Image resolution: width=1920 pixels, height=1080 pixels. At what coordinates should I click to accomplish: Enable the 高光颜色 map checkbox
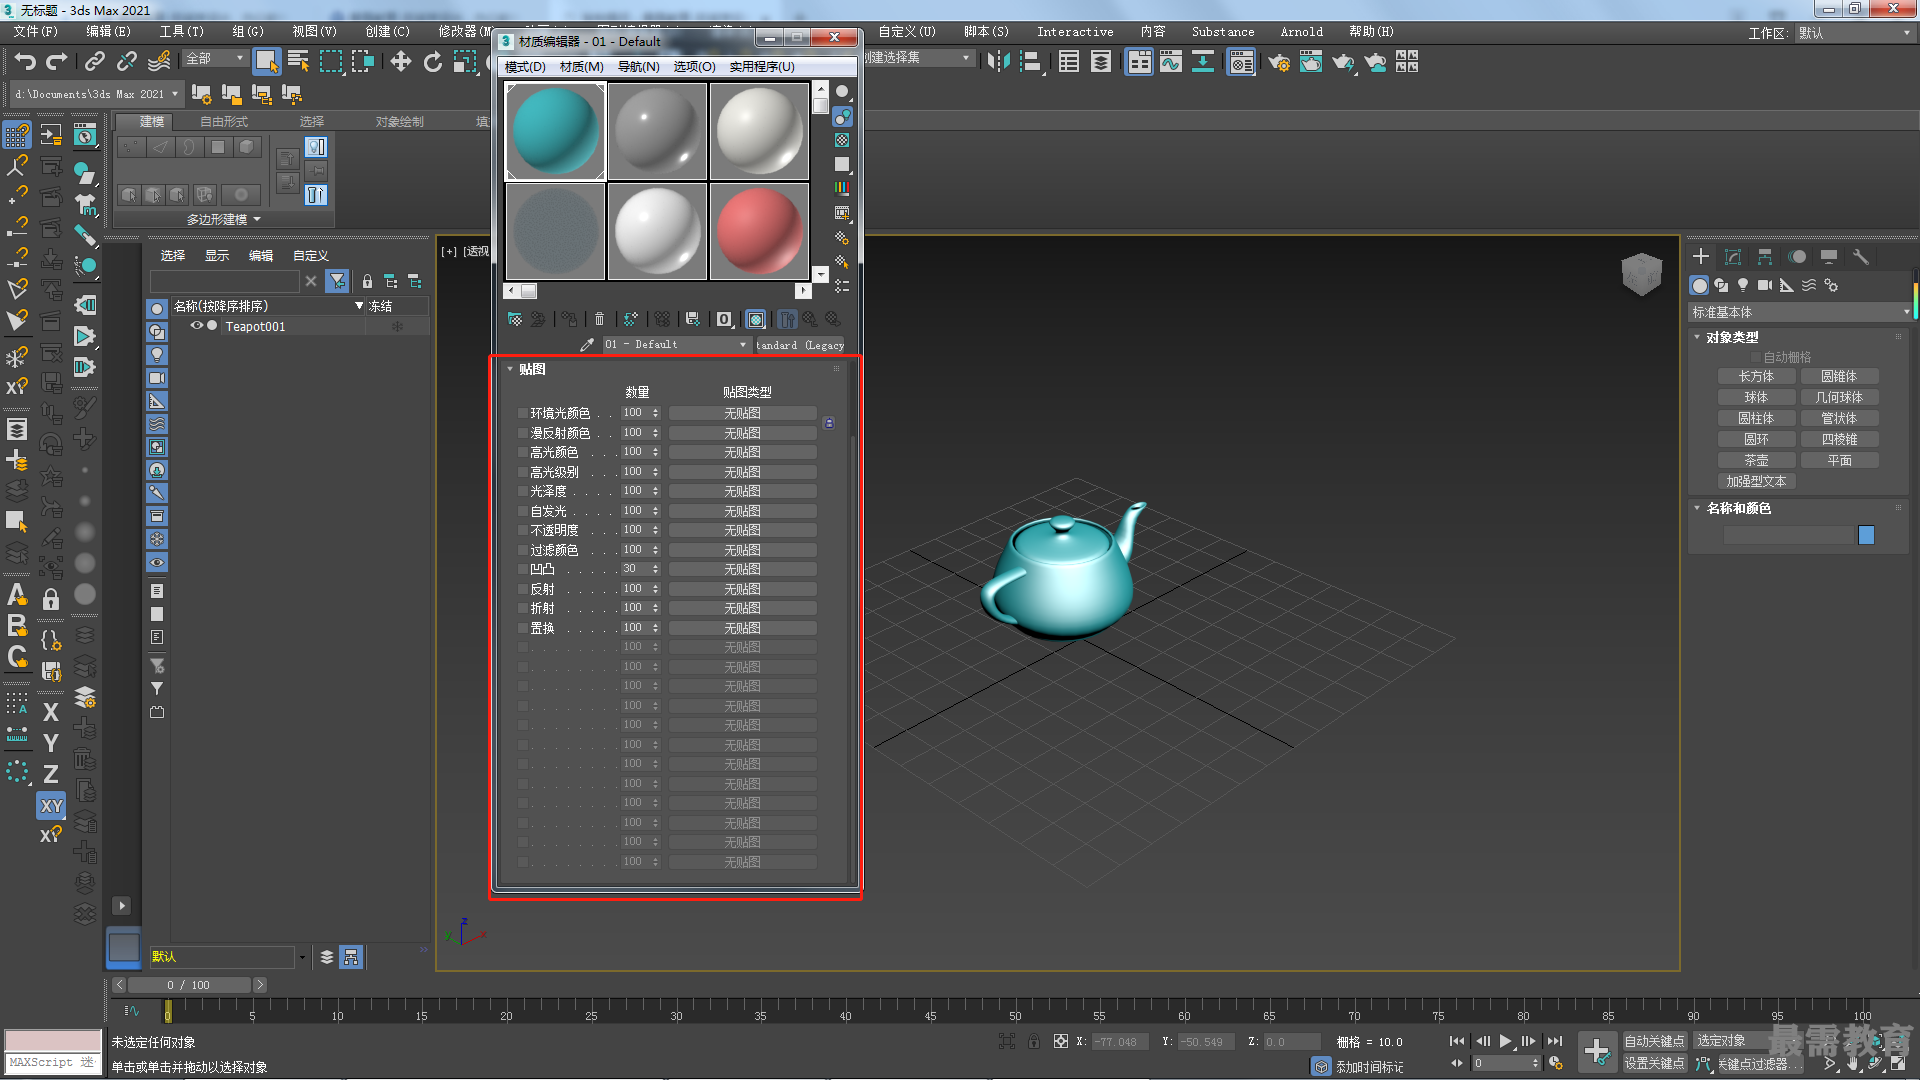522,452
